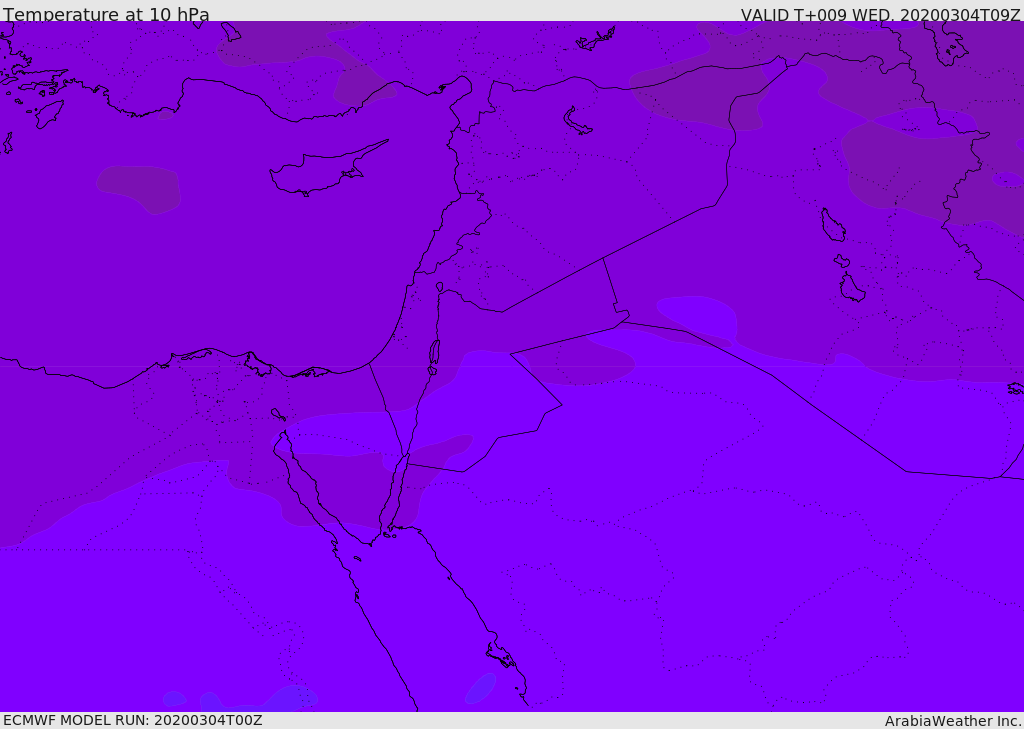The height and width of the screenshot is (729, 1024).
Task: Click the island of Rhodes near Turkey
Action: click(x=49, y=113)
